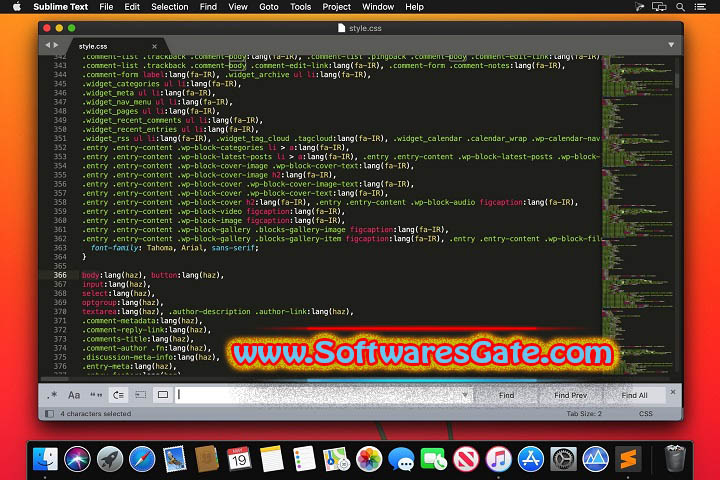Open the find history dropdown arrow
Image resolution: width=720 pixels, height=480 pixels.
(x=465, y=395)
